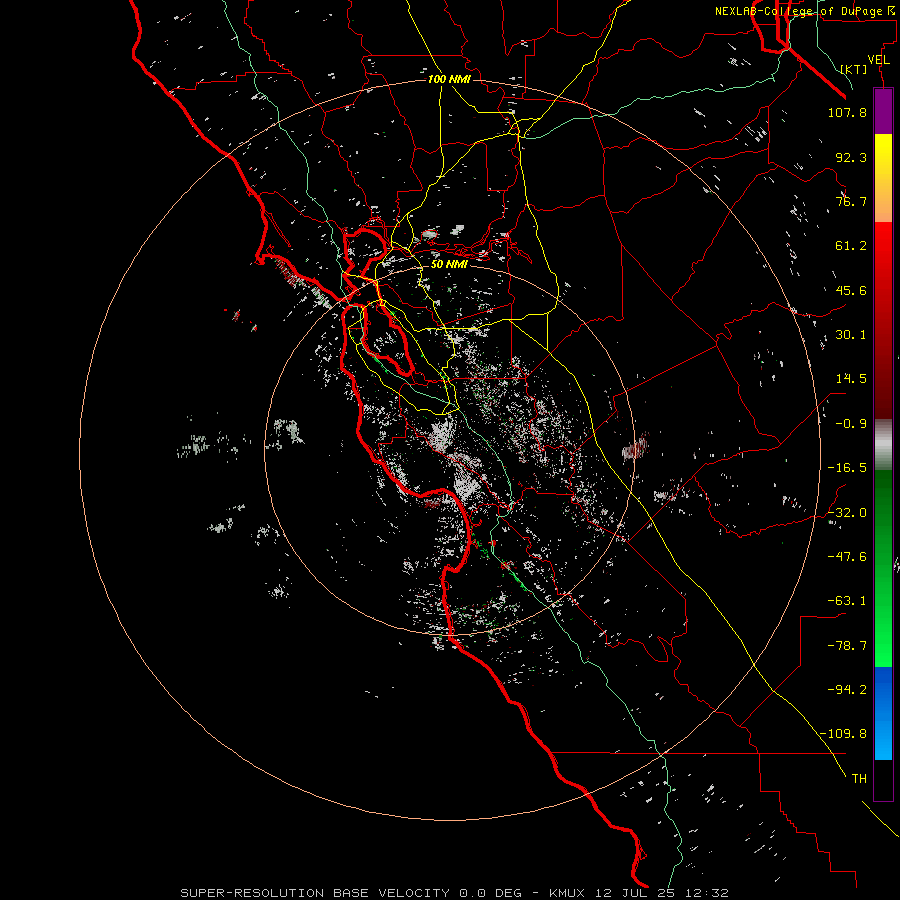Screen dimensions: 900x900
Task: Select the 107.8 velocity scale value
Action: [x=847, y=112]
